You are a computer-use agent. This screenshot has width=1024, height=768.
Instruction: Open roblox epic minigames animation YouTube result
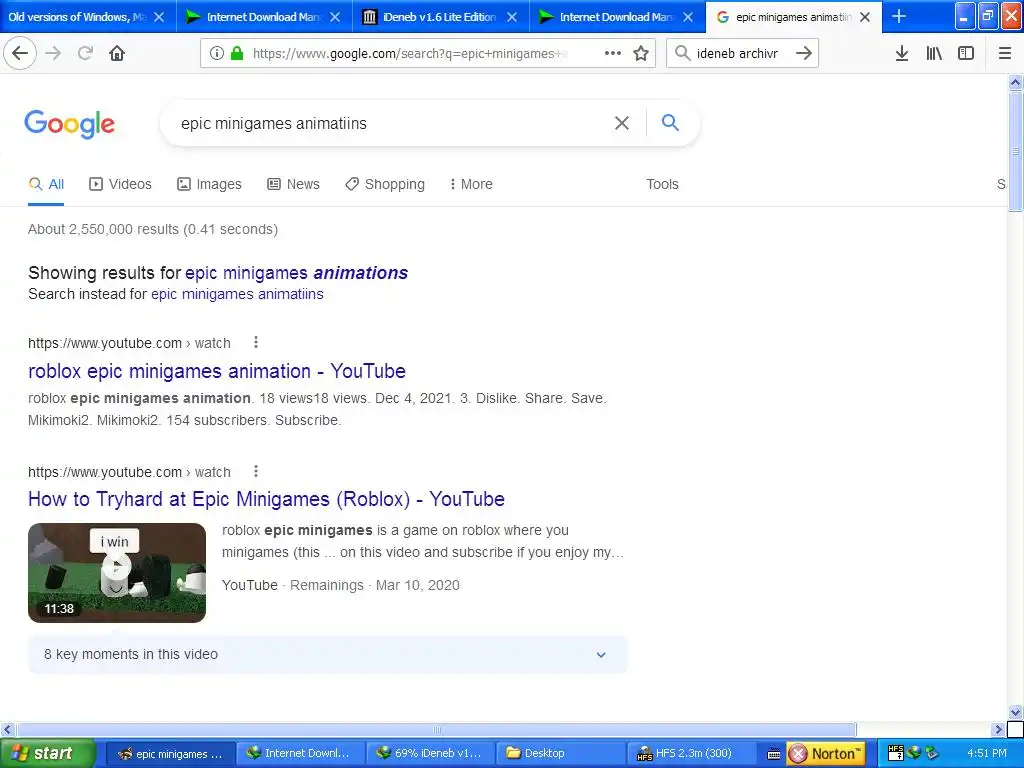coord(217,371)
